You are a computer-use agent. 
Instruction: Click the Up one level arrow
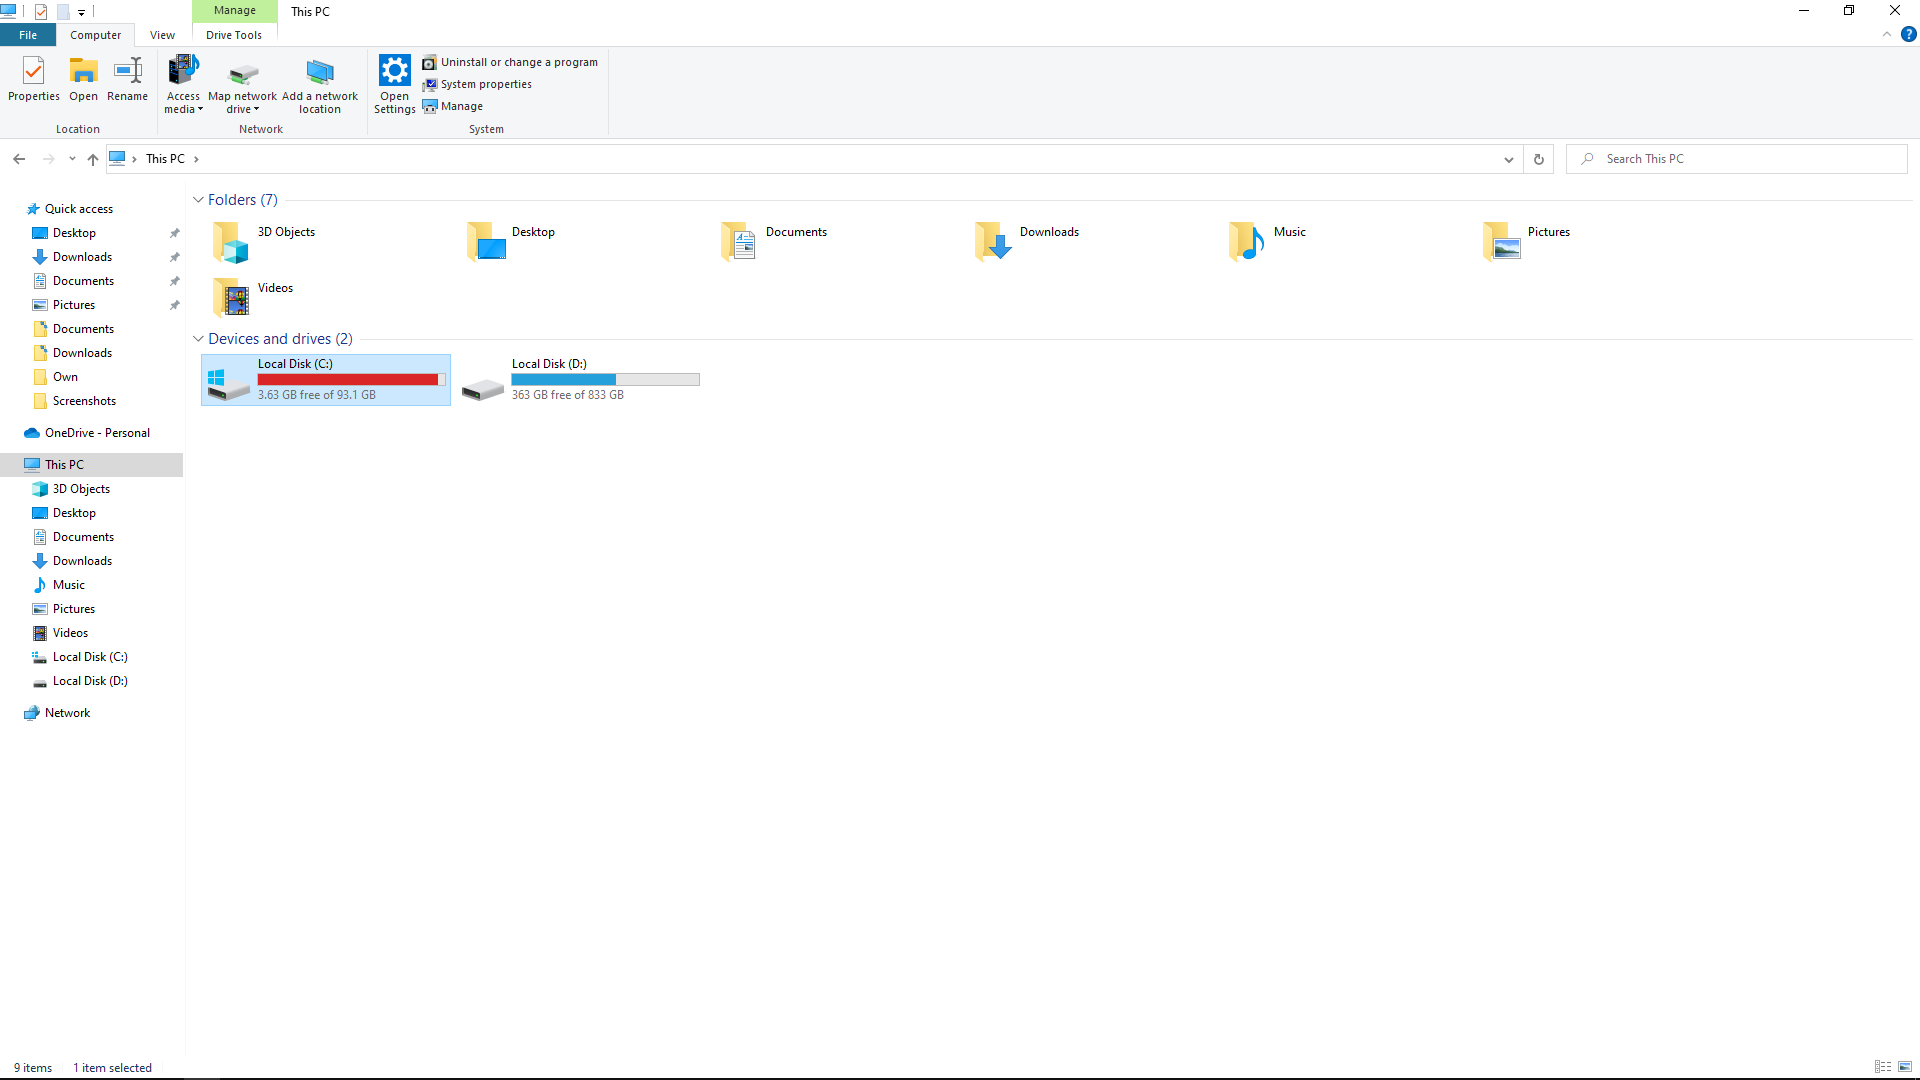coord(92,159)
